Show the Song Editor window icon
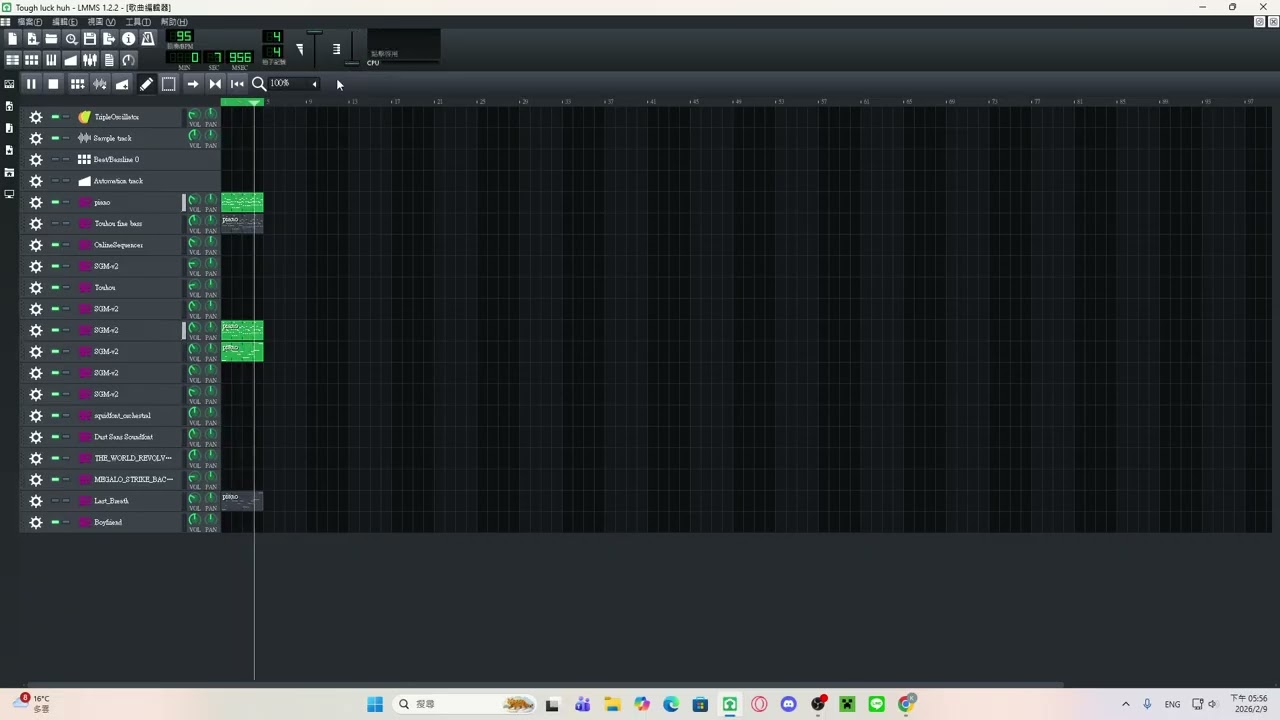 click(13, 60)
